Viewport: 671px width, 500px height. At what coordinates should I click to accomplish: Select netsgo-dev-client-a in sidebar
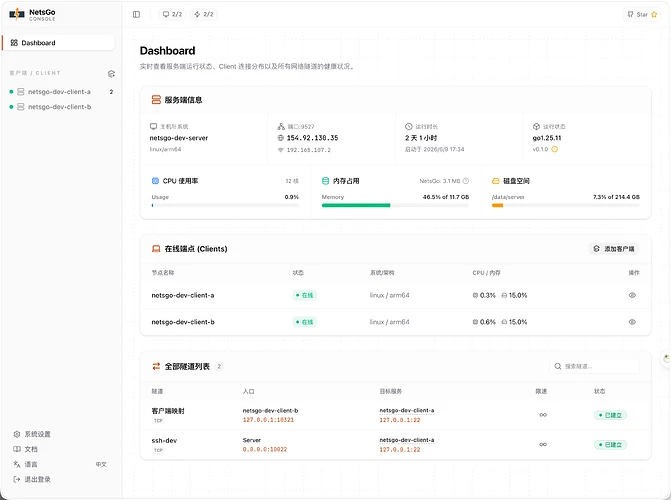(x=59, y=92)
